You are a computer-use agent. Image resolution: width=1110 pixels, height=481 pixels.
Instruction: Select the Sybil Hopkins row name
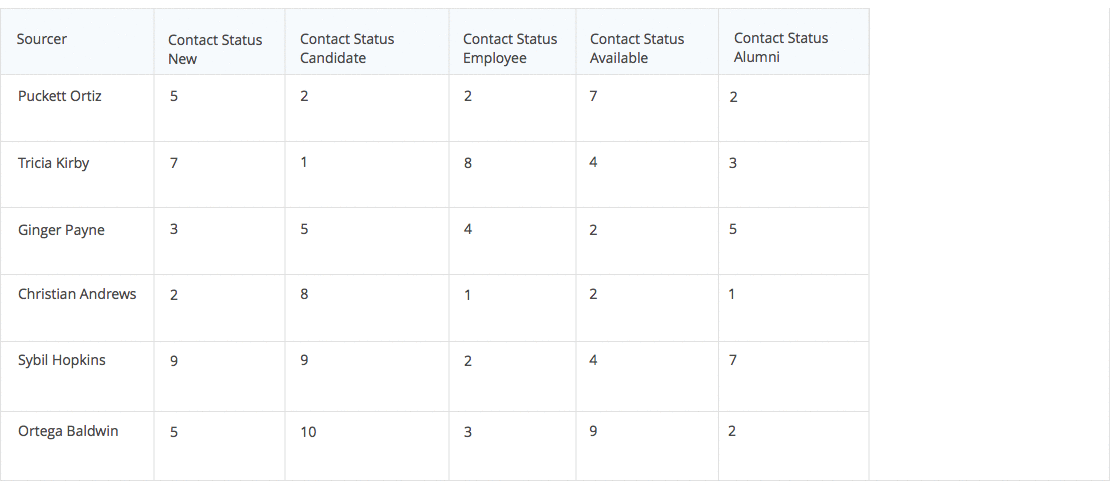(x=62, y=360)
